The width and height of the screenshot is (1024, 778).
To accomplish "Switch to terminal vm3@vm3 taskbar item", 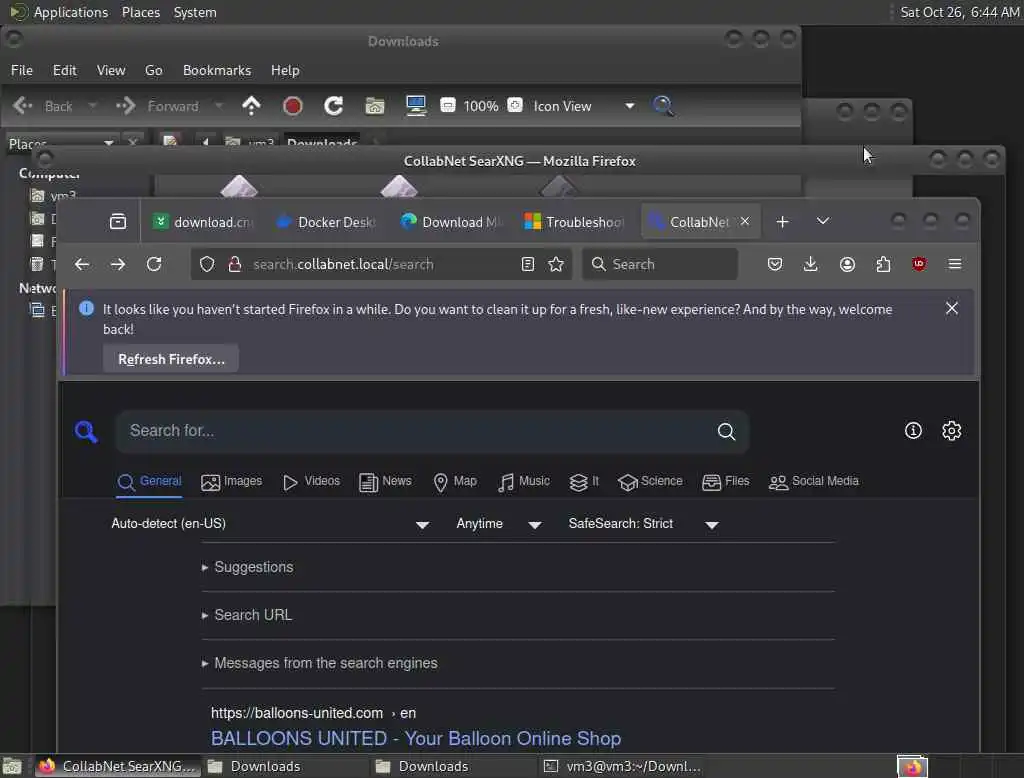I will click(x=624, y=766).
